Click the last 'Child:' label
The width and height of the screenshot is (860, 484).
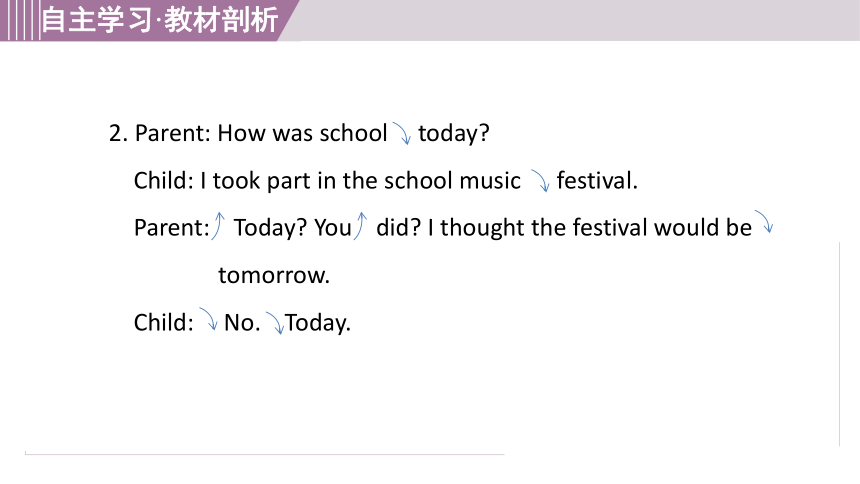click(x=163, y=322)
